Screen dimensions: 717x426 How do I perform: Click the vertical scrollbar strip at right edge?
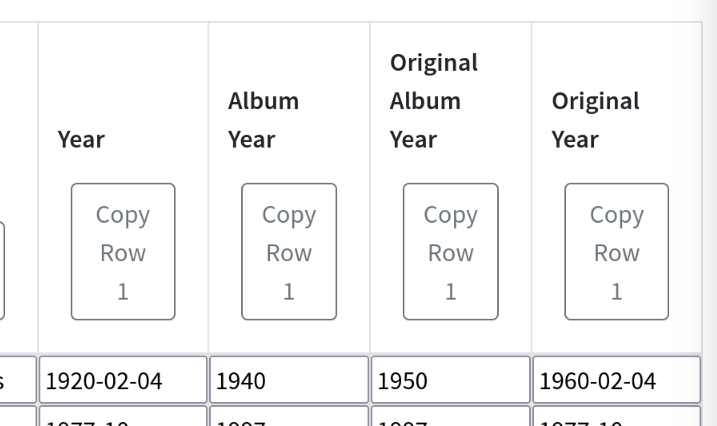[710, 213]
